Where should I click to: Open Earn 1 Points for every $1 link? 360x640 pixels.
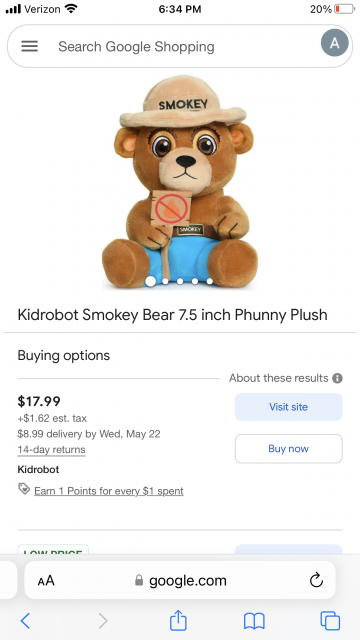point(109,491)
